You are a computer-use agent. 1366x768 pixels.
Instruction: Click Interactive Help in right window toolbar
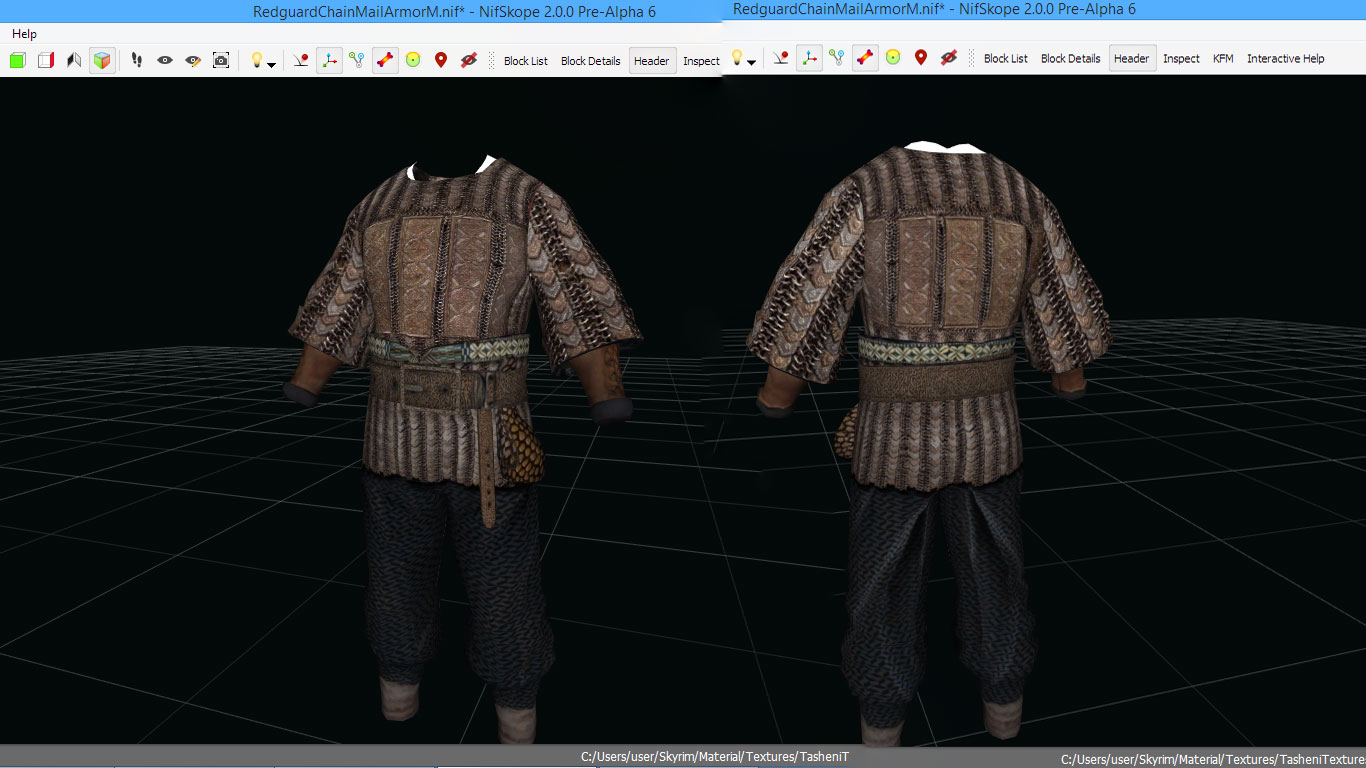1285,59
